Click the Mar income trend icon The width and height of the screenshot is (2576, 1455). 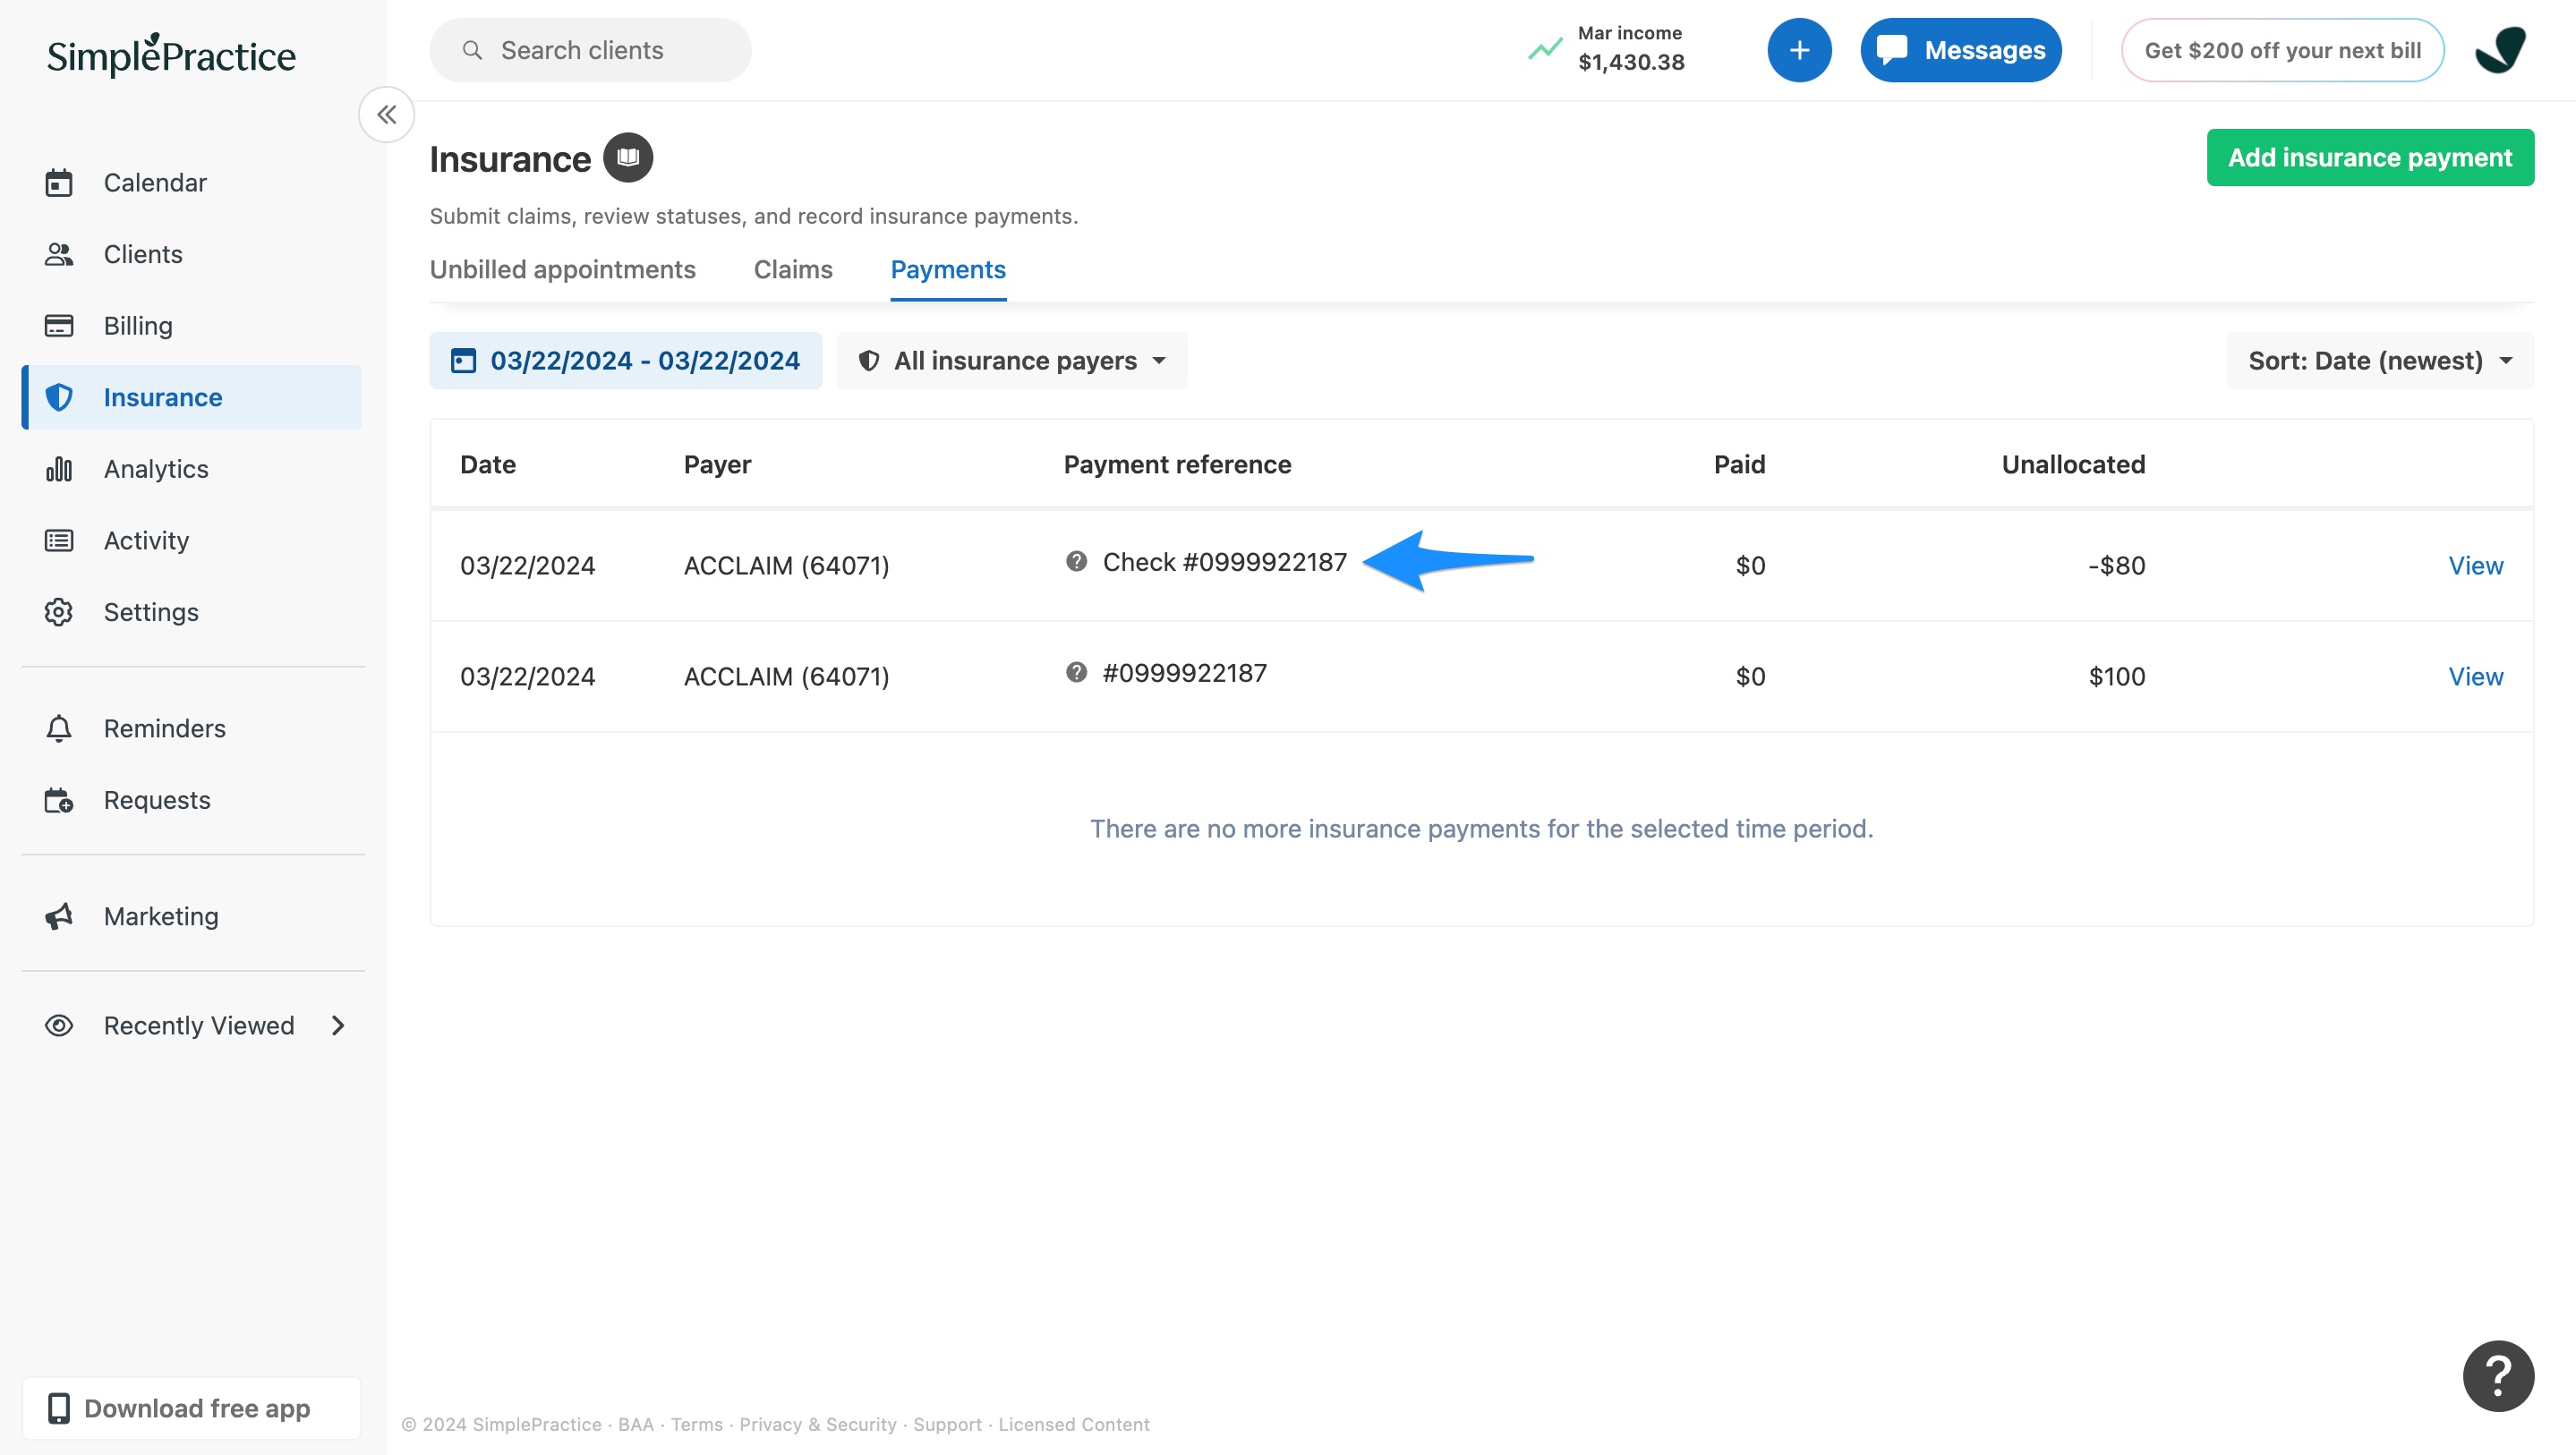pyautogui.click(x=1545, y=49)
